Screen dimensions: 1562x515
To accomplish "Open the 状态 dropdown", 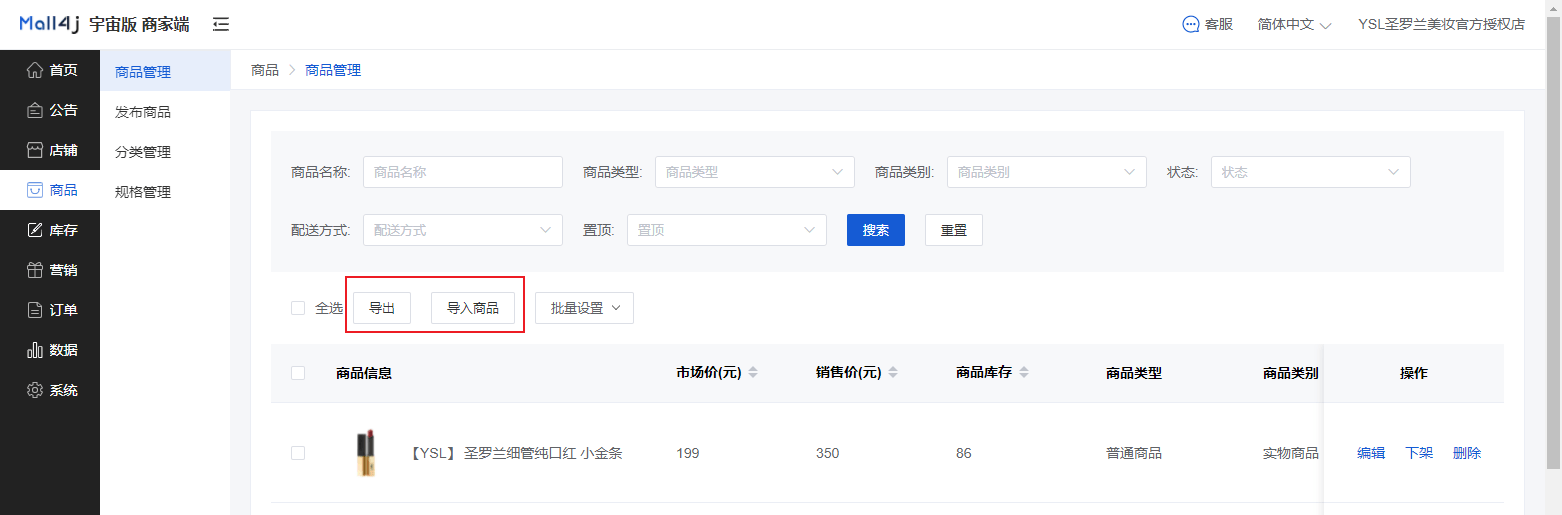I will (1311, 172).
